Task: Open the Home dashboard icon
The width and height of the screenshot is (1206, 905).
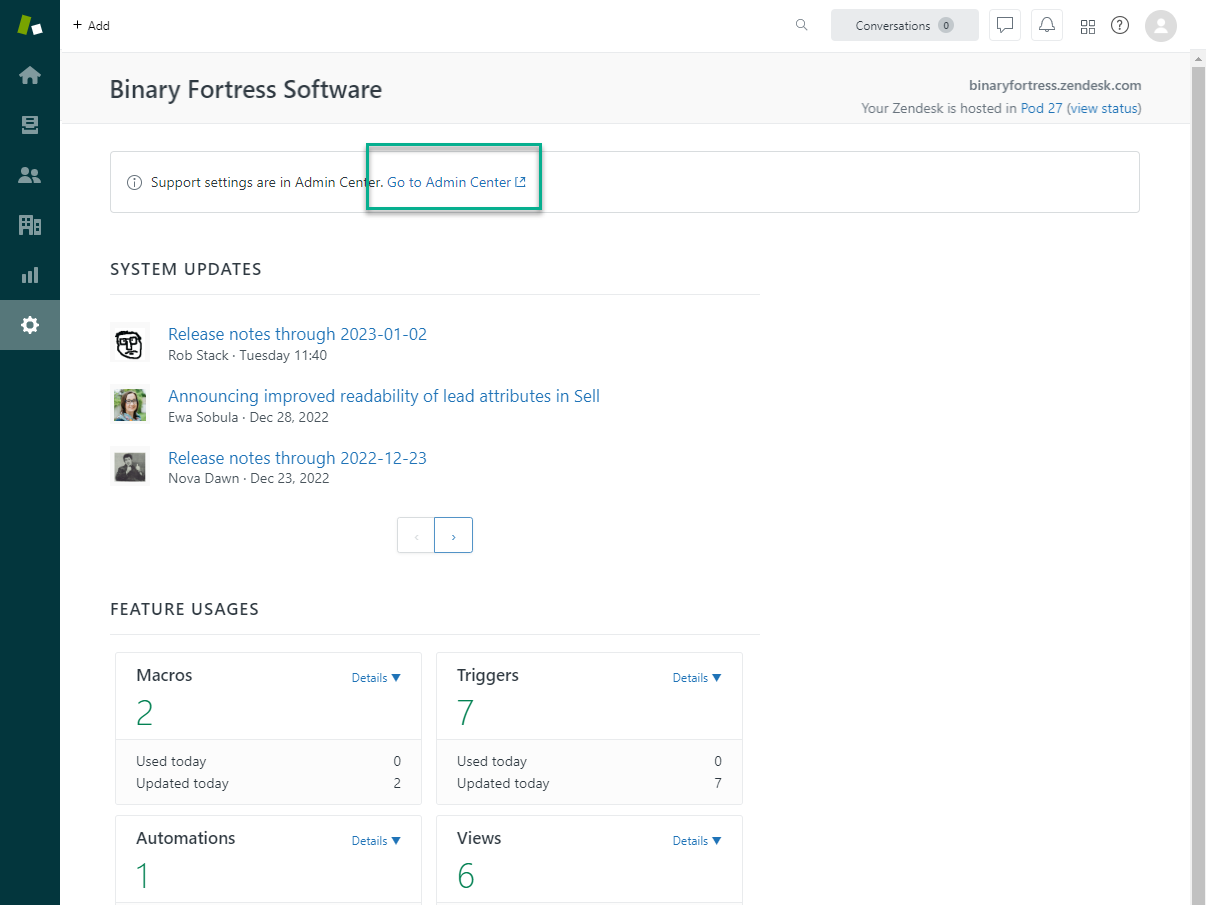Action: tap(30, 75)
